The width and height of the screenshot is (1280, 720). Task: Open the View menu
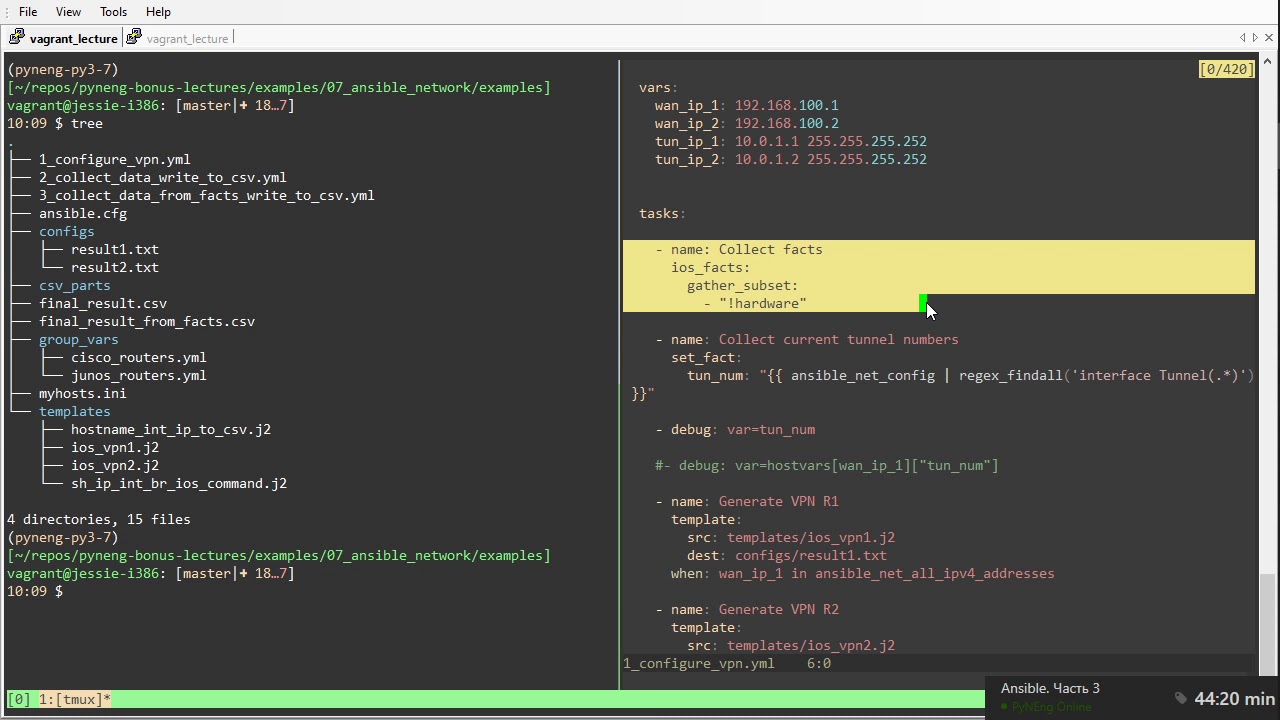coord(68,12)
